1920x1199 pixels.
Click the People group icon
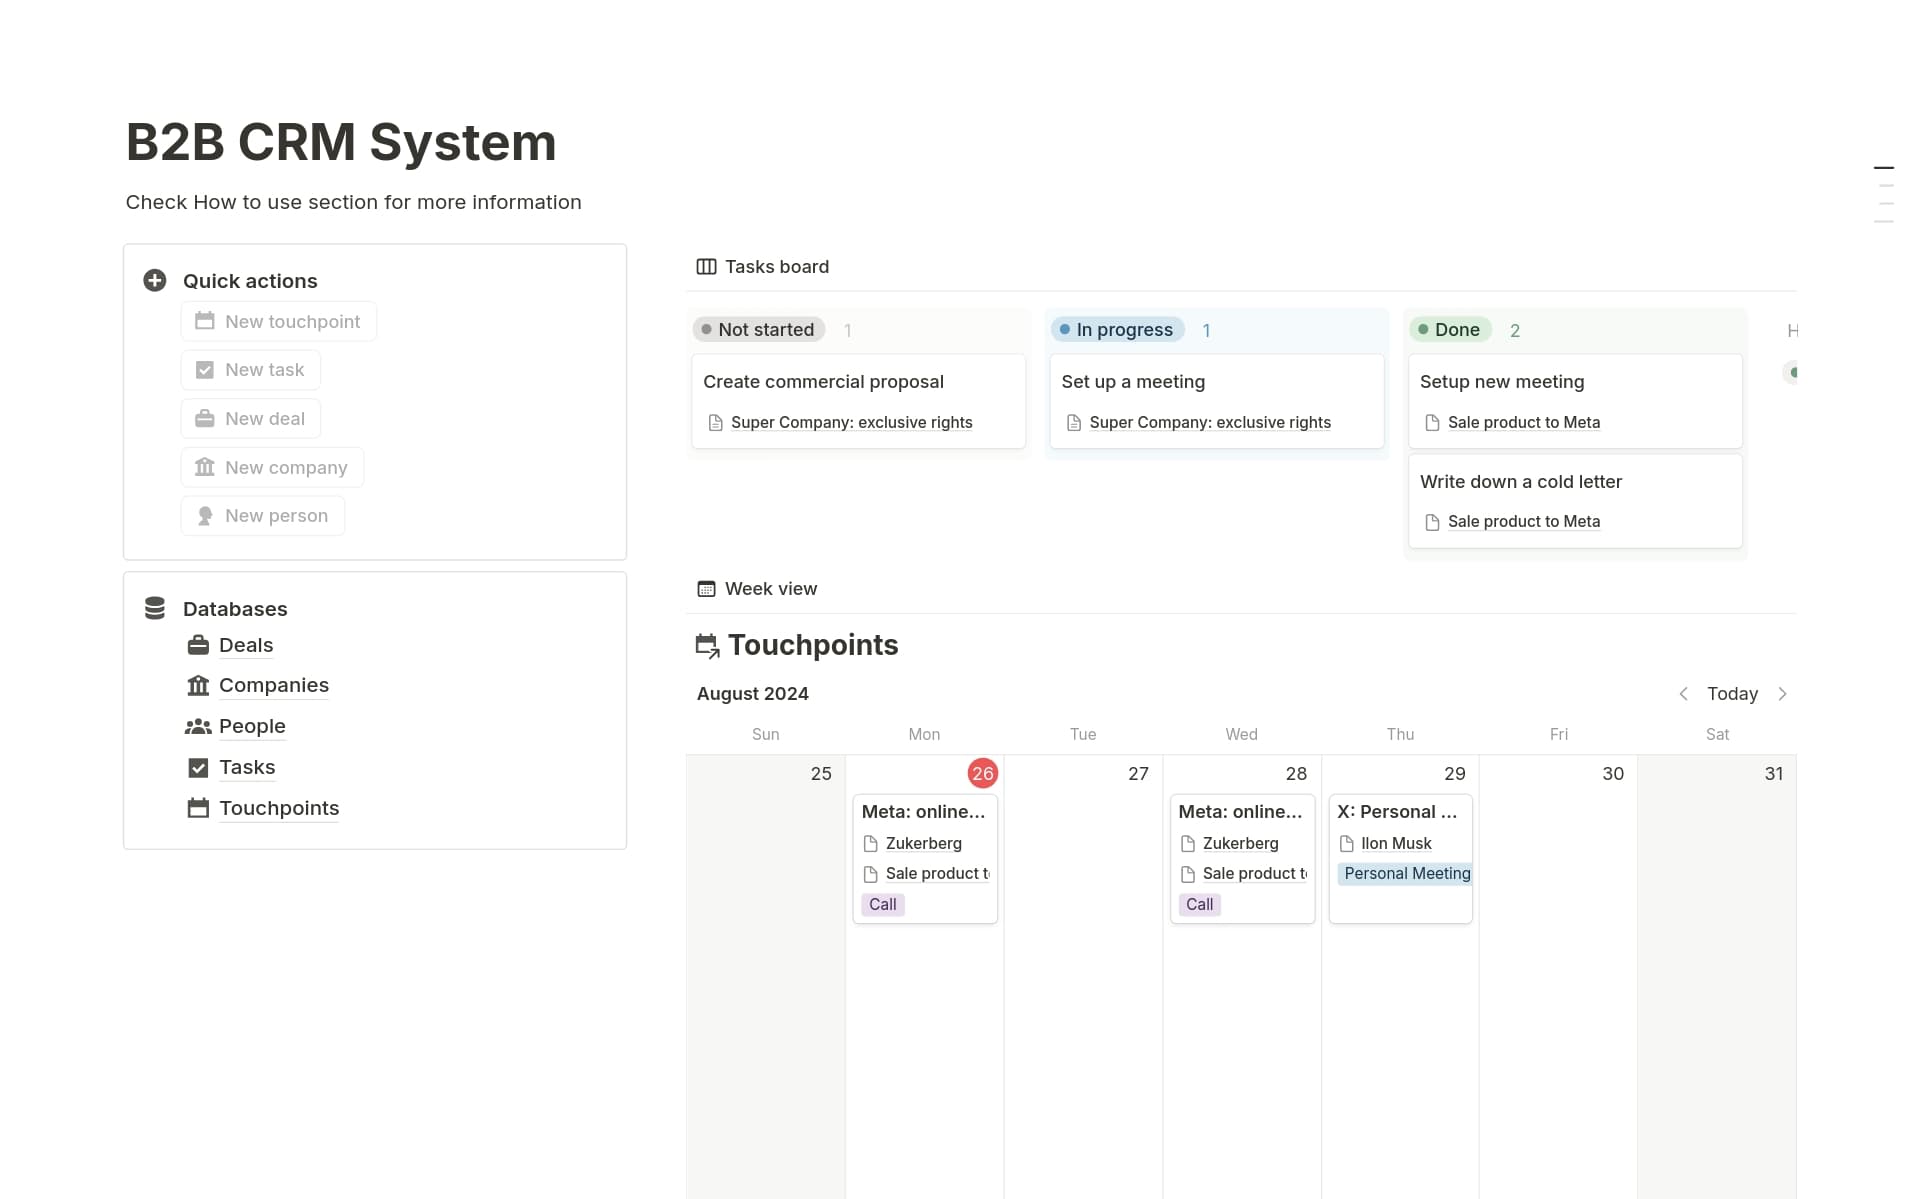tap(198, 726)
